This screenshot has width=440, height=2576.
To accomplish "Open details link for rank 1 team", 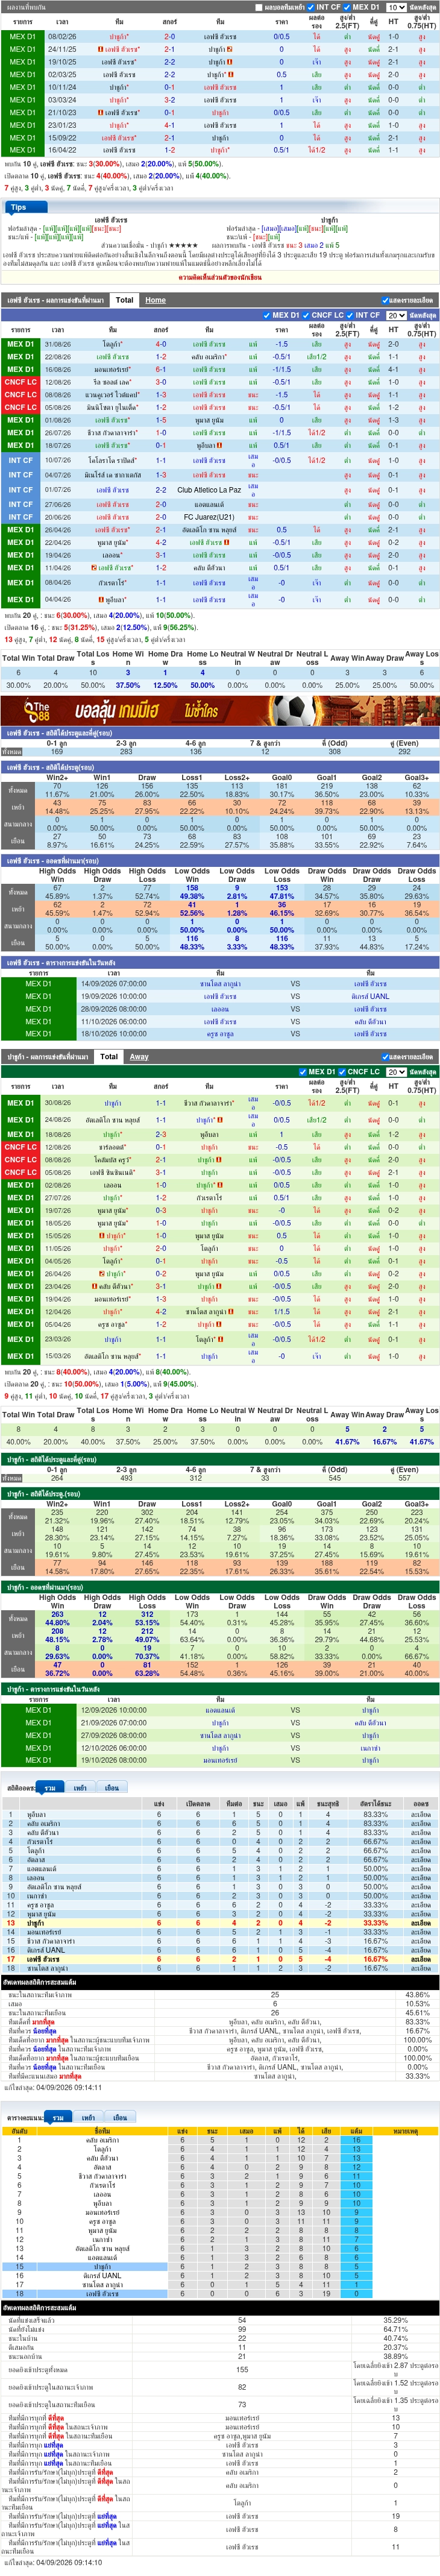I will tap(420, 1814).
